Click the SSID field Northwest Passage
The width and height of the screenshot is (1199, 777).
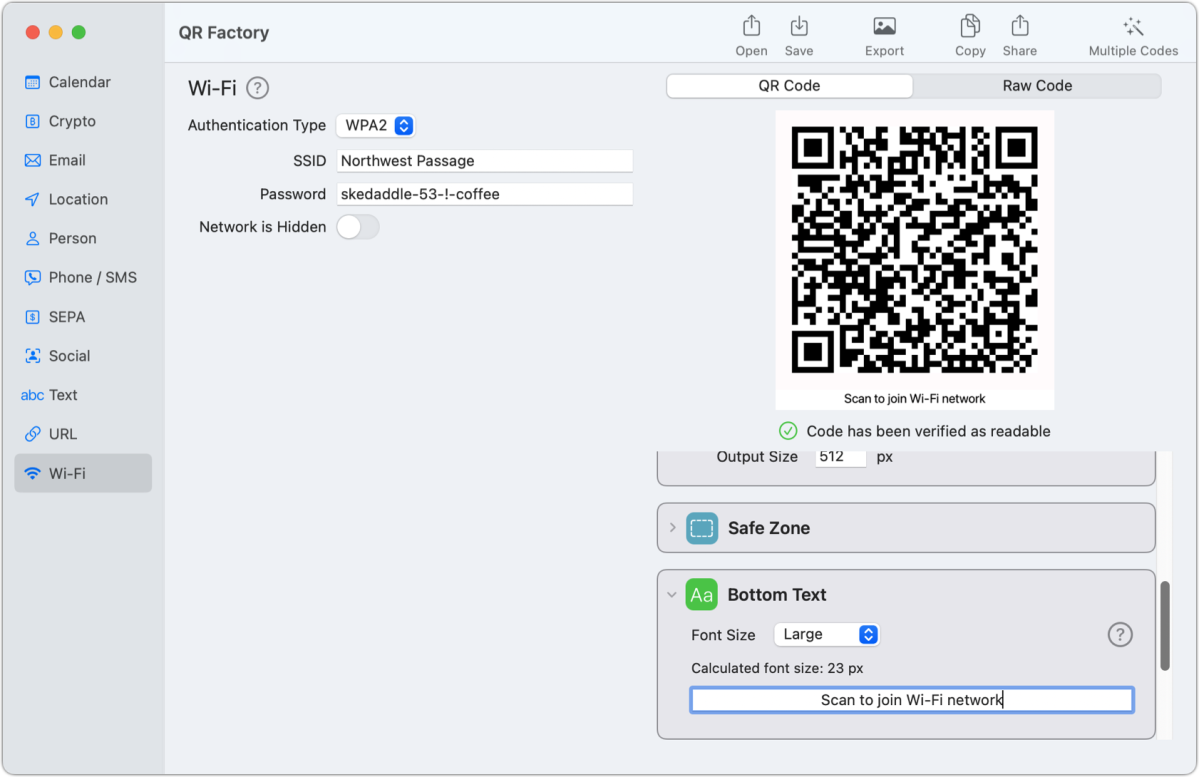coord(484,161)
